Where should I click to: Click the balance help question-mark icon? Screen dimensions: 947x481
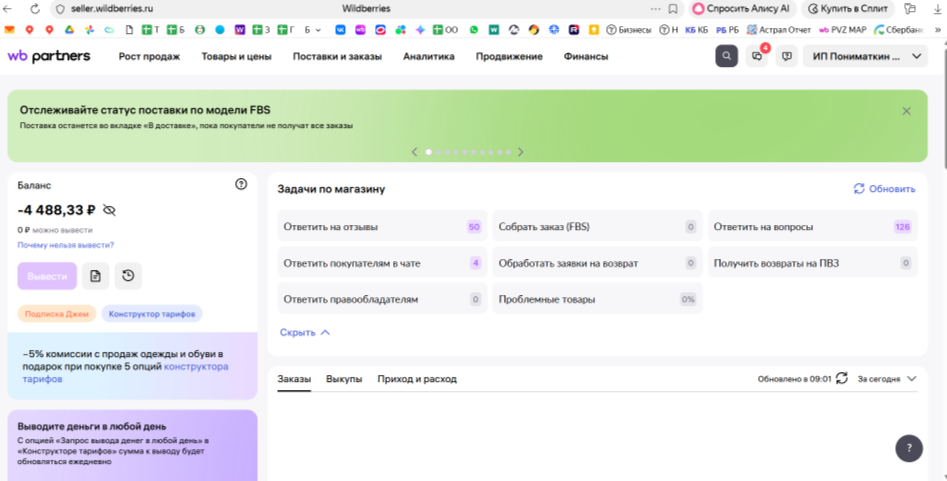[241, 184]
